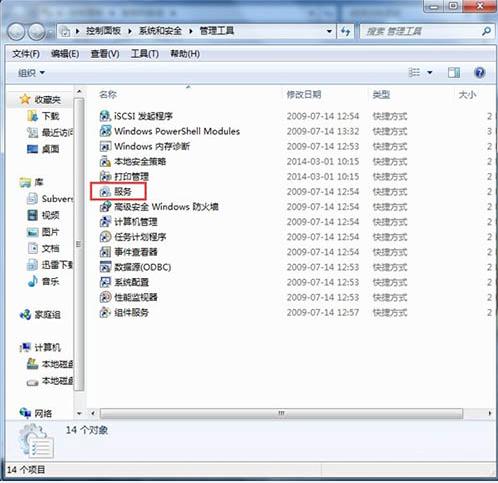Open the address bar history dropdown

tap(329, 31)
